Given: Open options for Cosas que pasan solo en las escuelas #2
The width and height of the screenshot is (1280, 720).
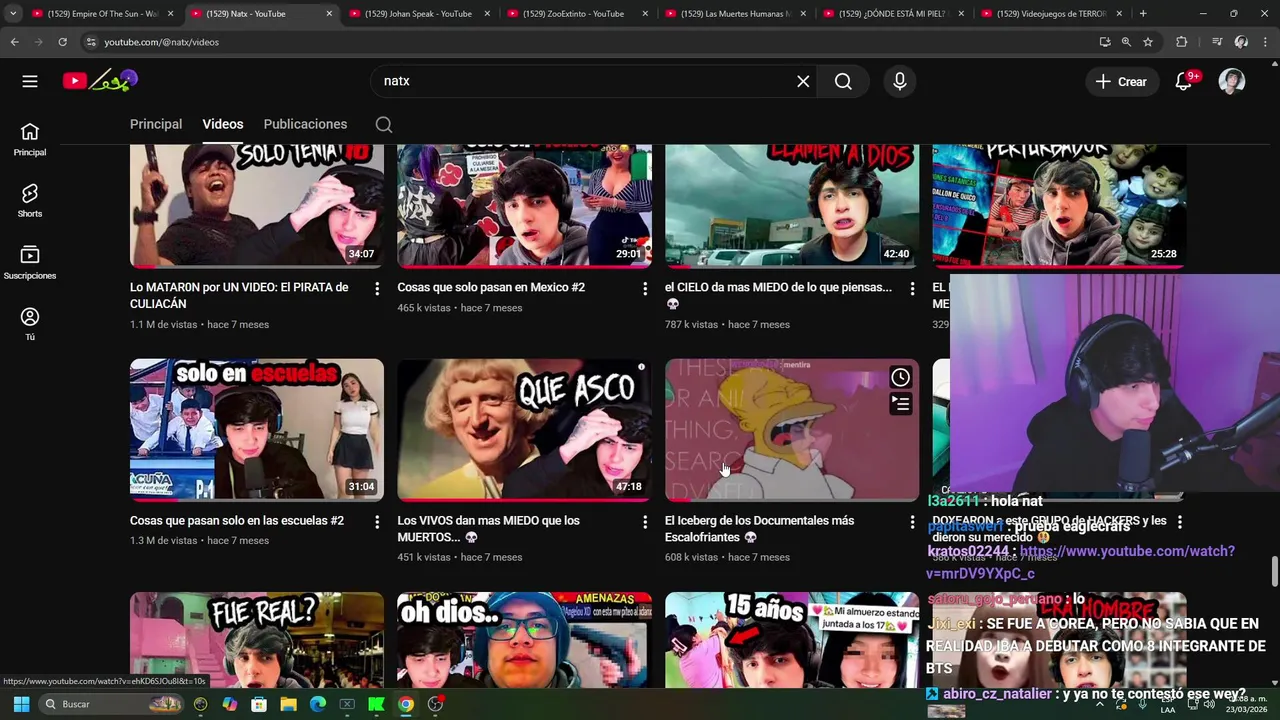Looking at the screenshot, I should (x=377, y=521).
